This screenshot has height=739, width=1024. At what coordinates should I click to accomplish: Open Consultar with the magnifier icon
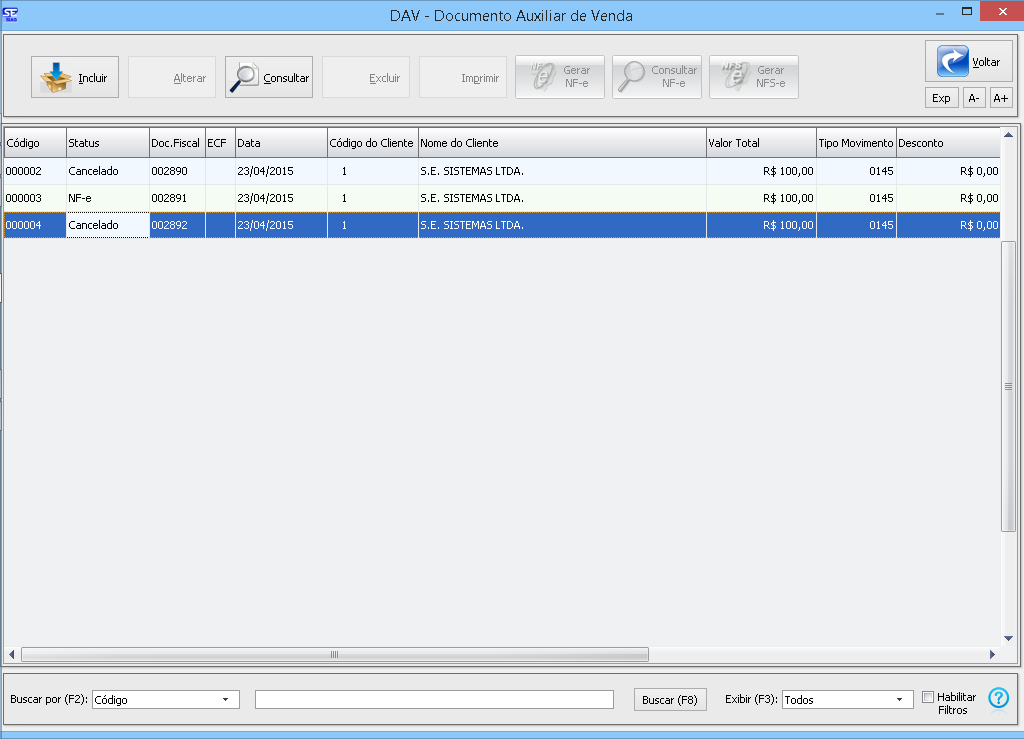(244, 78)
